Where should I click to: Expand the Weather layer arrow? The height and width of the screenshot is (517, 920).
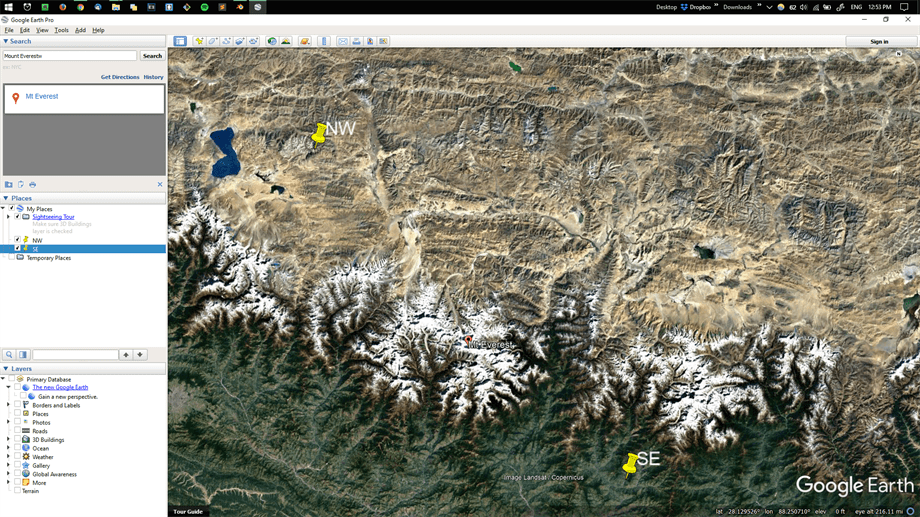[8, 457]
